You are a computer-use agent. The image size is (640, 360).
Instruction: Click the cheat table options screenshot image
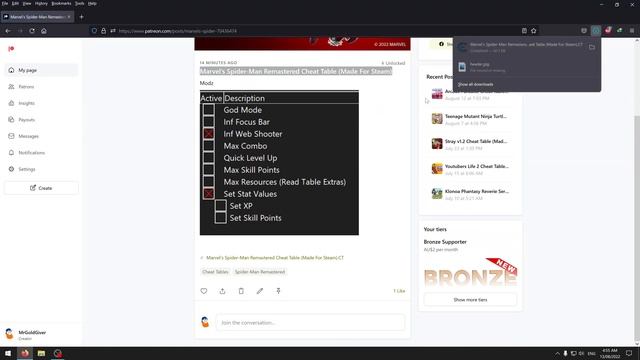click(x=279, y=162)
